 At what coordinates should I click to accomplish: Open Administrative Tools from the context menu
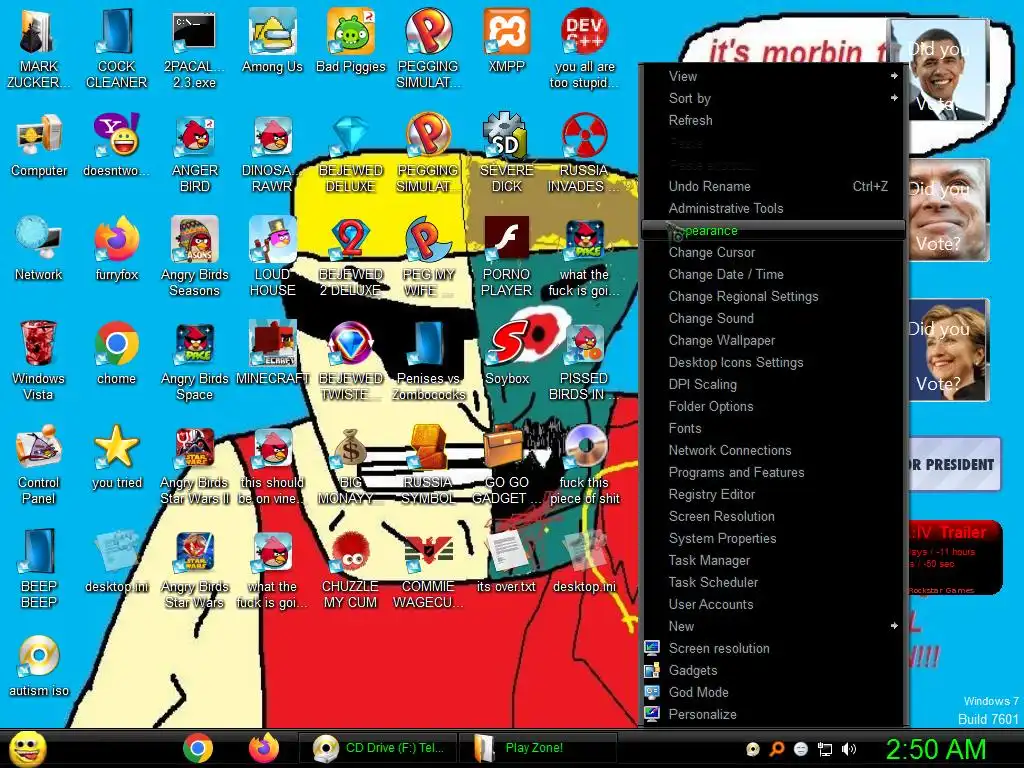click(x=774, y=208)
